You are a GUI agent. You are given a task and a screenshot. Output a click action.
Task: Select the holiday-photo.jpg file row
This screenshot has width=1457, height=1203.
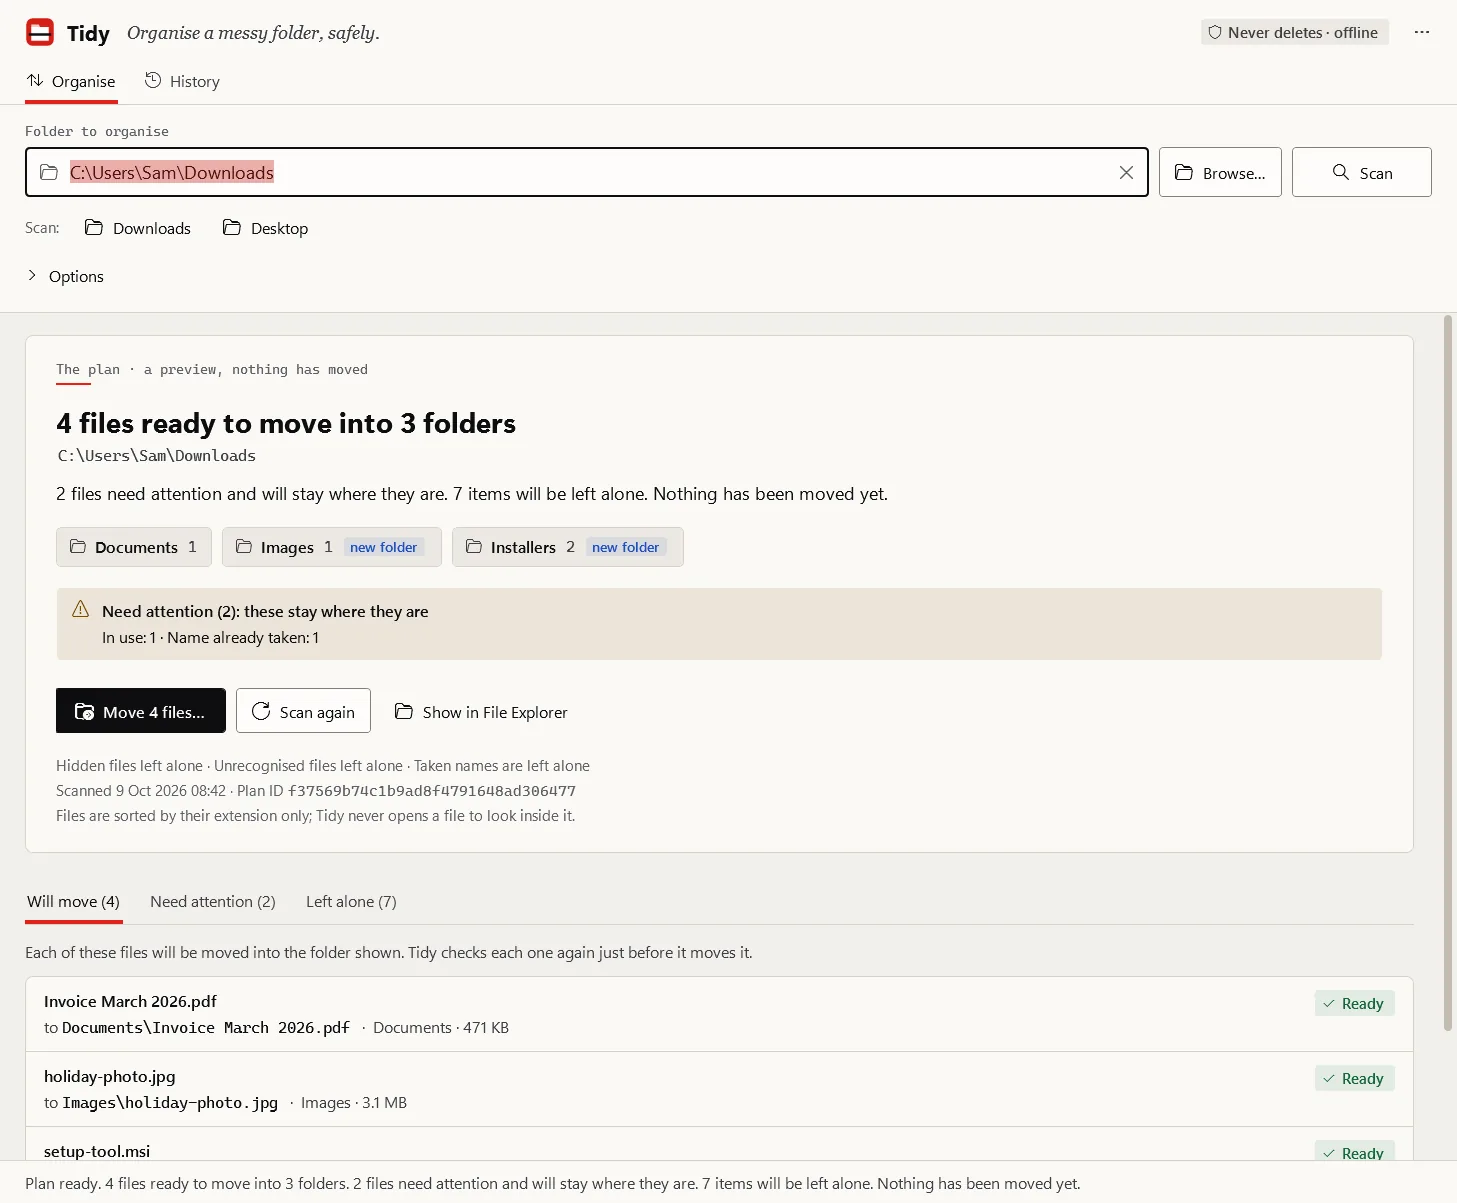(719, 1089)
